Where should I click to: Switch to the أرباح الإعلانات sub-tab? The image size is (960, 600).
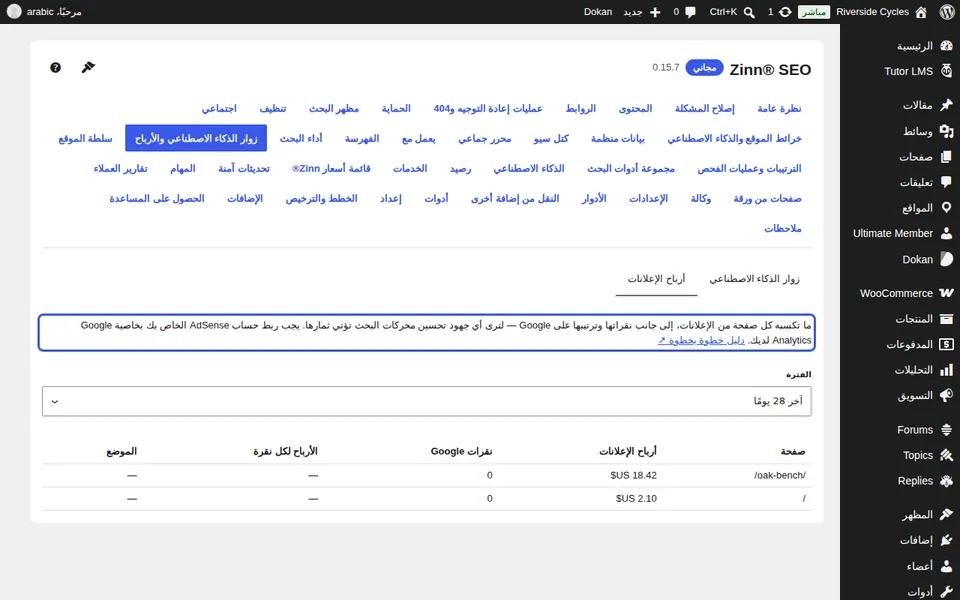pos(656,279)
